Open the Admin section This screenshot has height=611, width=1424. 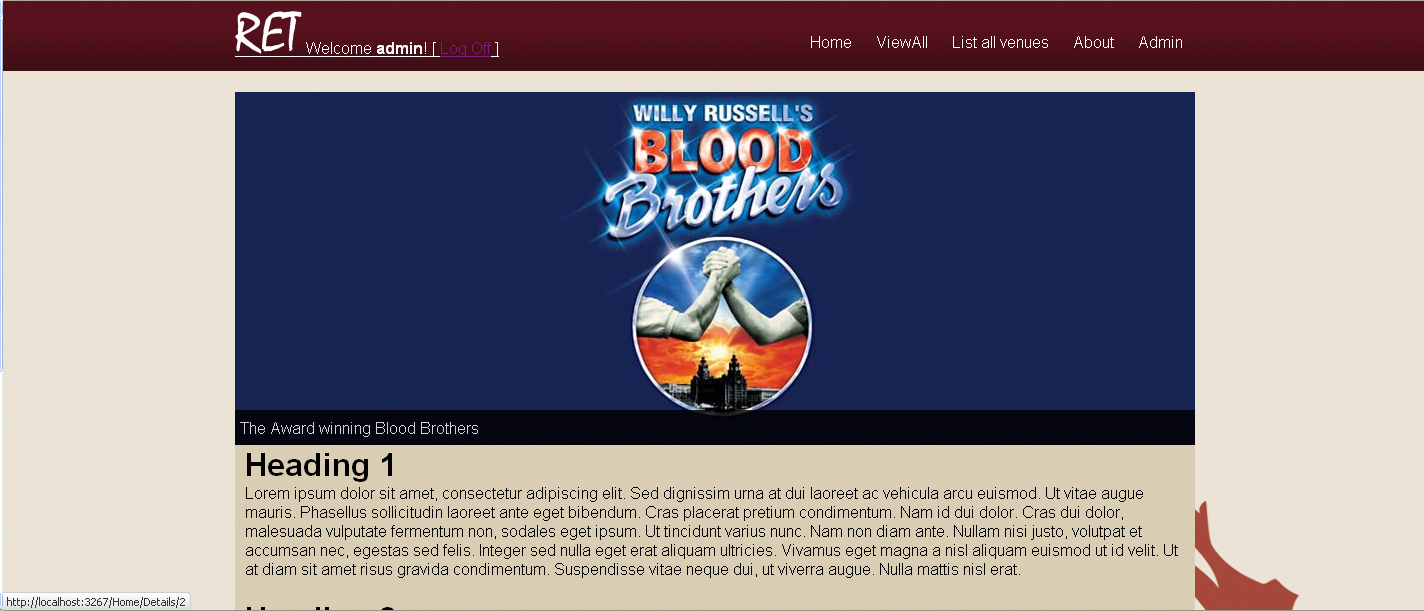(1160, 42)
